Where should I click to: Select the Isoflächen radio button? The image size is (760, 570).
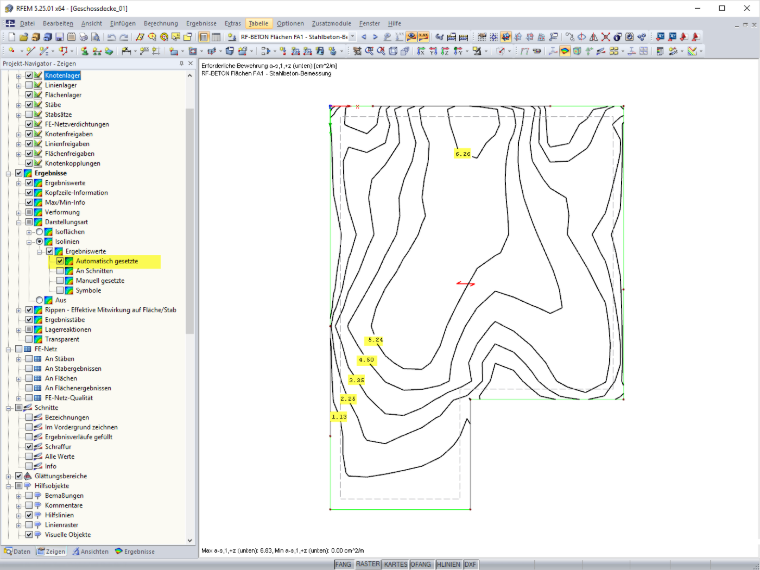point(39,232)
